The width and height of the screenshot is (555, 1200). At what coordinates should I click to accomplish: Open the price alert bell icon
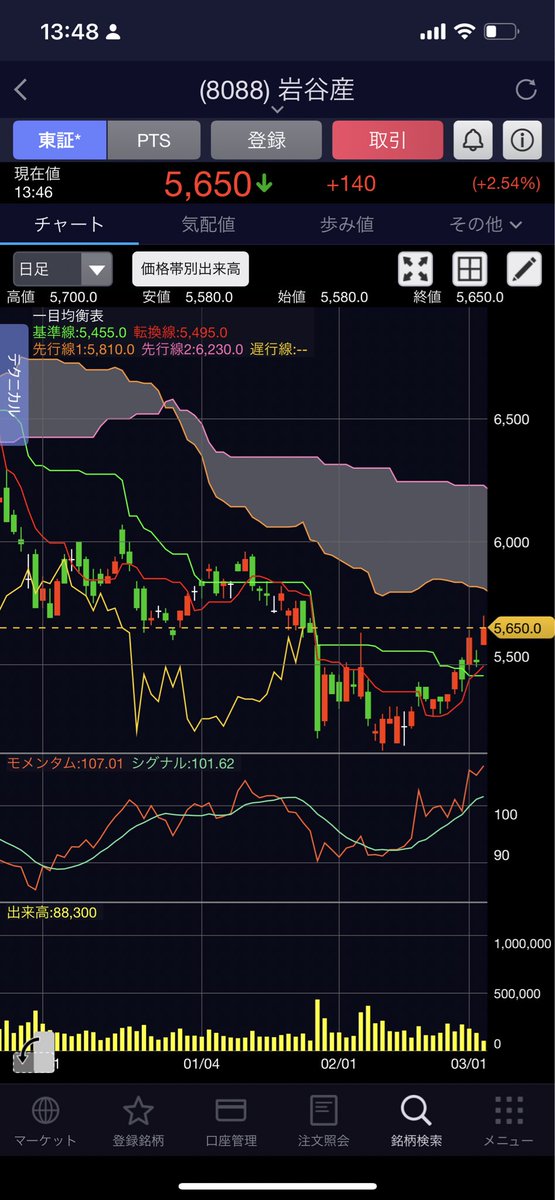pos(473,140)
